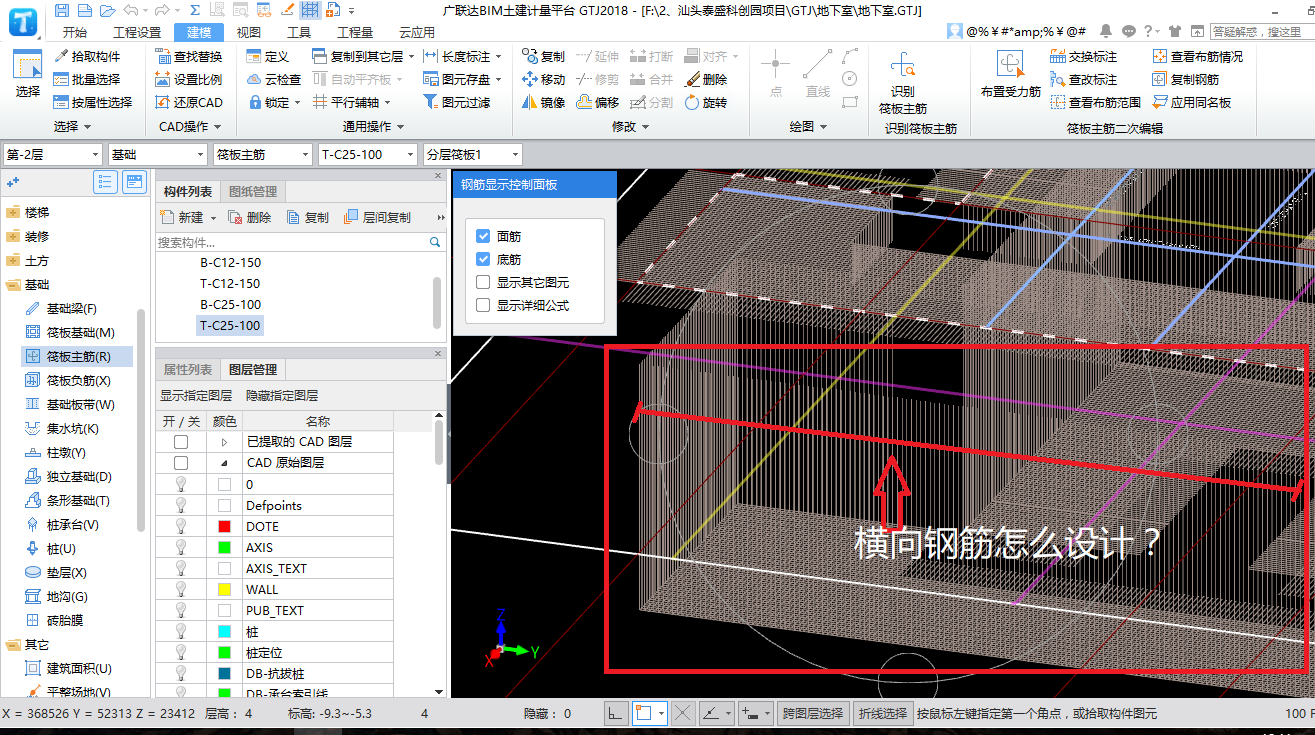Expand the 修改 group arrow
The height and width of the screenshot is (735, 1315).
[x=646, y=127]
